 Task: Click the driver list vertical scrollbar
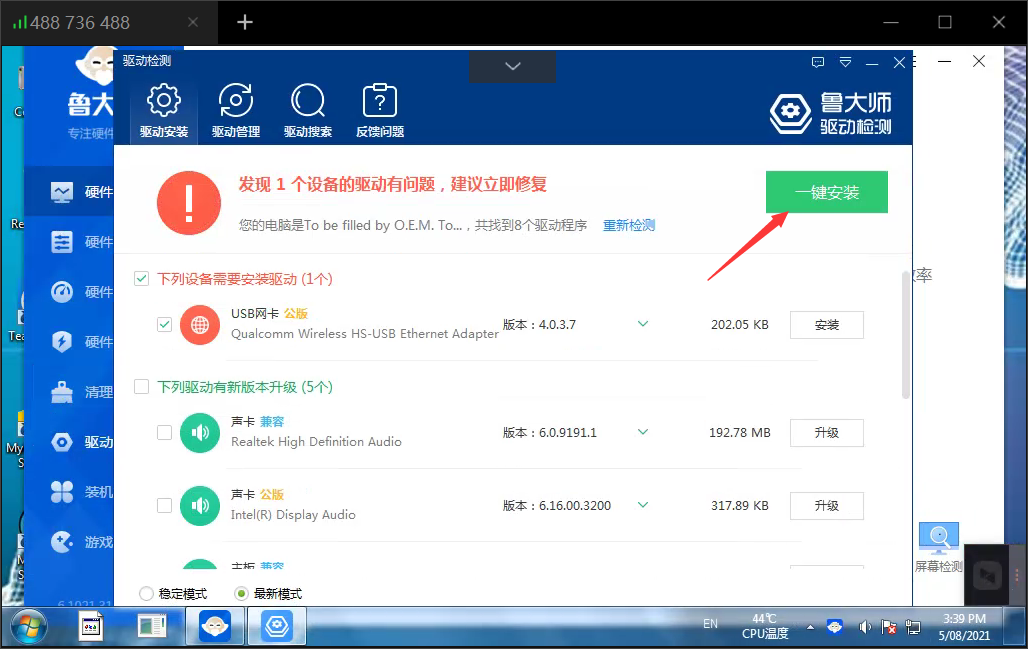(906, 335)
